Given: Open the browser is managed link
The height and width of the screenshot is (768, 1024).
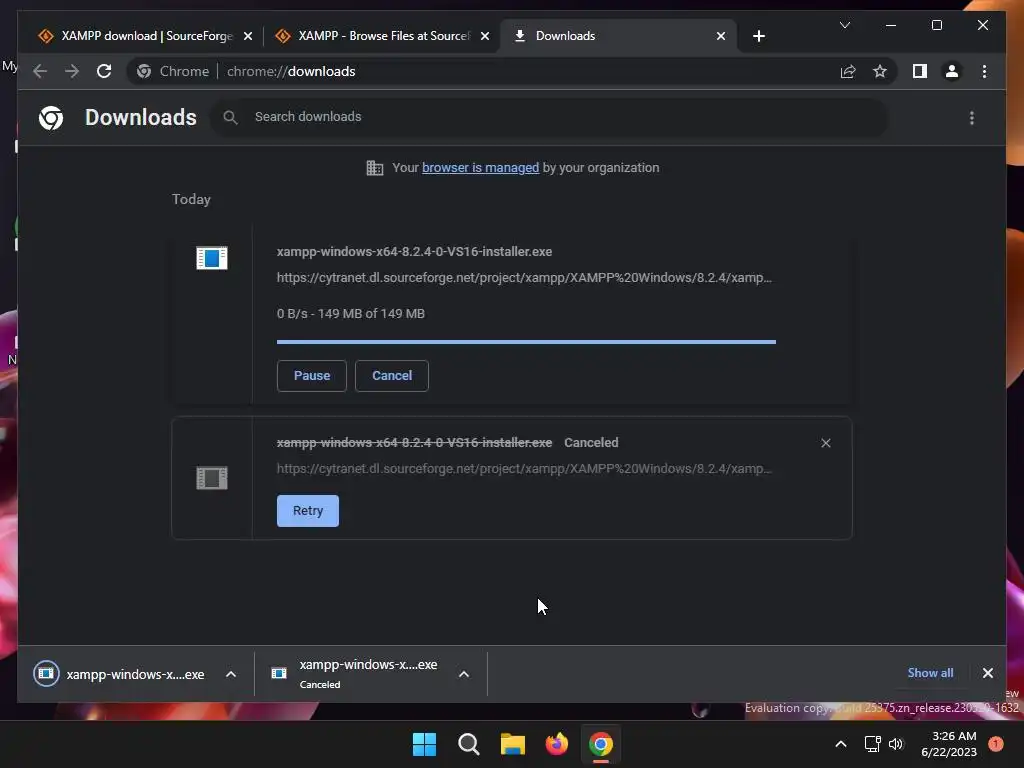Looking at the screenshot, I should pos(480,168).
